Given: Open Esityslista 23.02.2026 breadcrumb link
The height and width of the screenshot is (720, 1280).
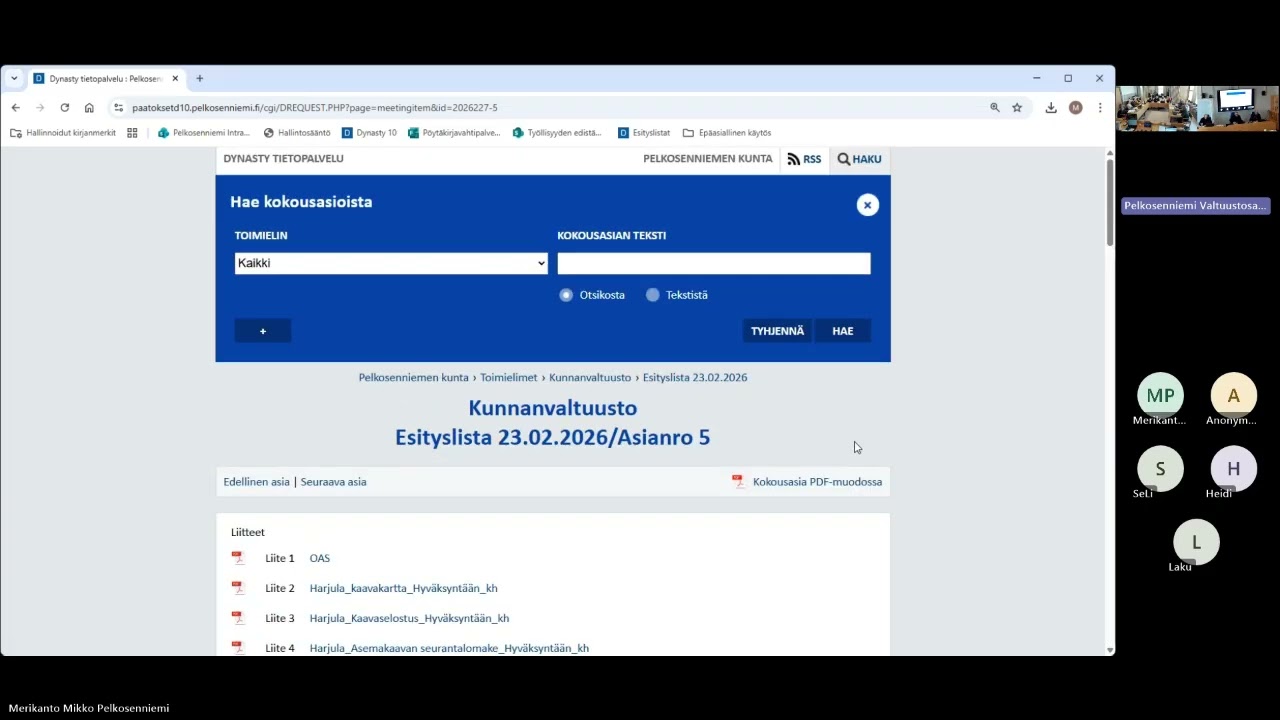Looking at the screenshot, I should pyautogui.click(x=695, y=378).
